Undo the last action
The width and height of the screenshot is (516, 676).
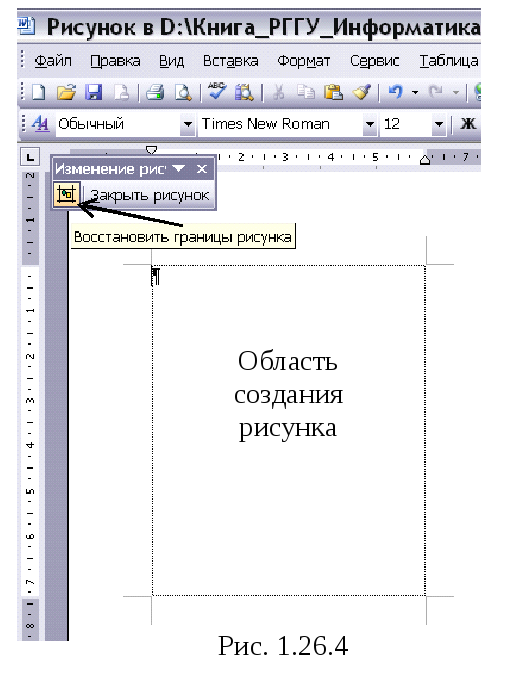pyautogui.click(x=396, y=92)
